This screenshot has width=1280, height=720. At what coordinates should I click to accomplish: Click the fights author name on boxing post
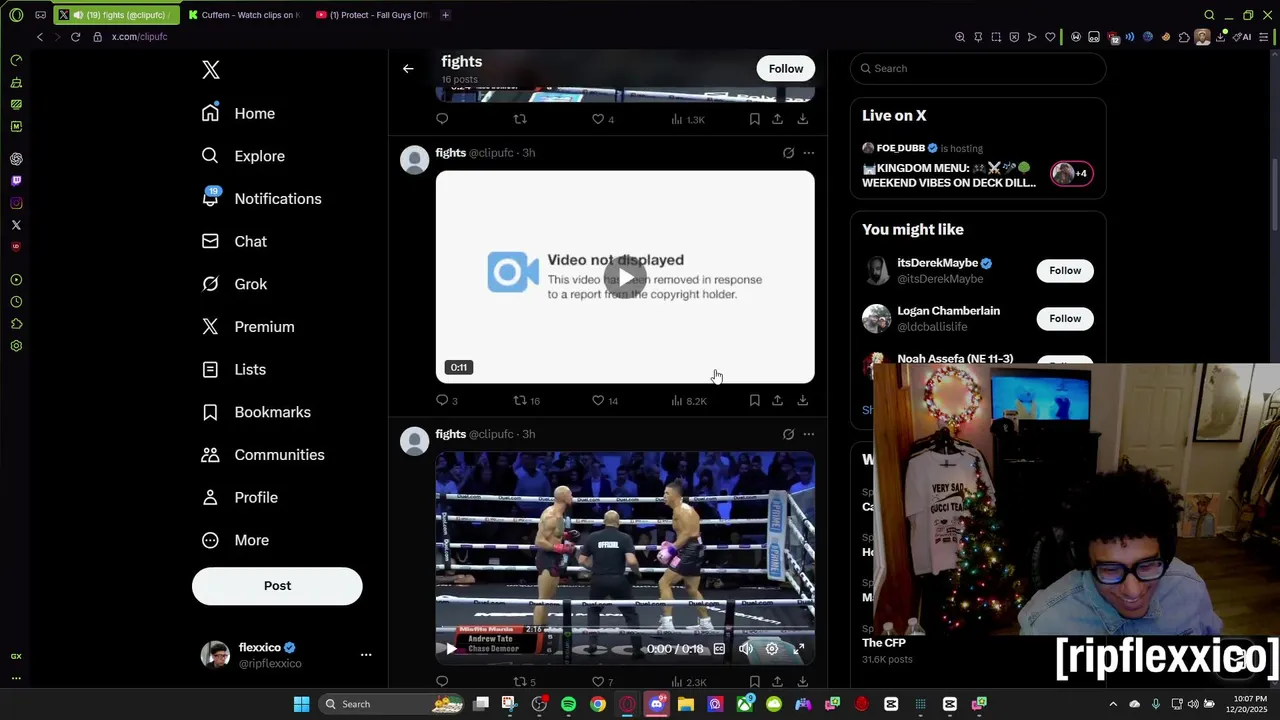click(451, 434)
